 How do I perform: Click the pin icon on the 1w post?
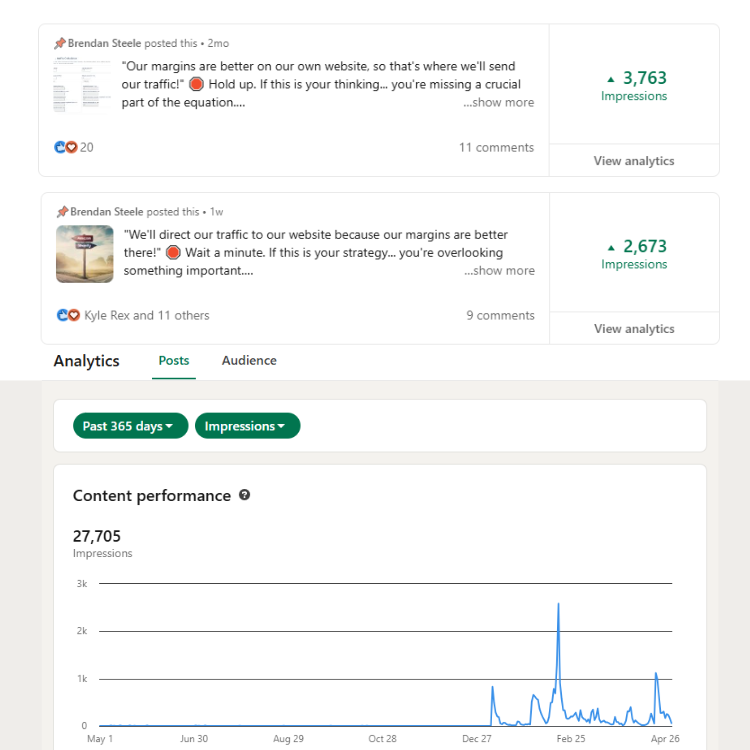pos(62,212)
